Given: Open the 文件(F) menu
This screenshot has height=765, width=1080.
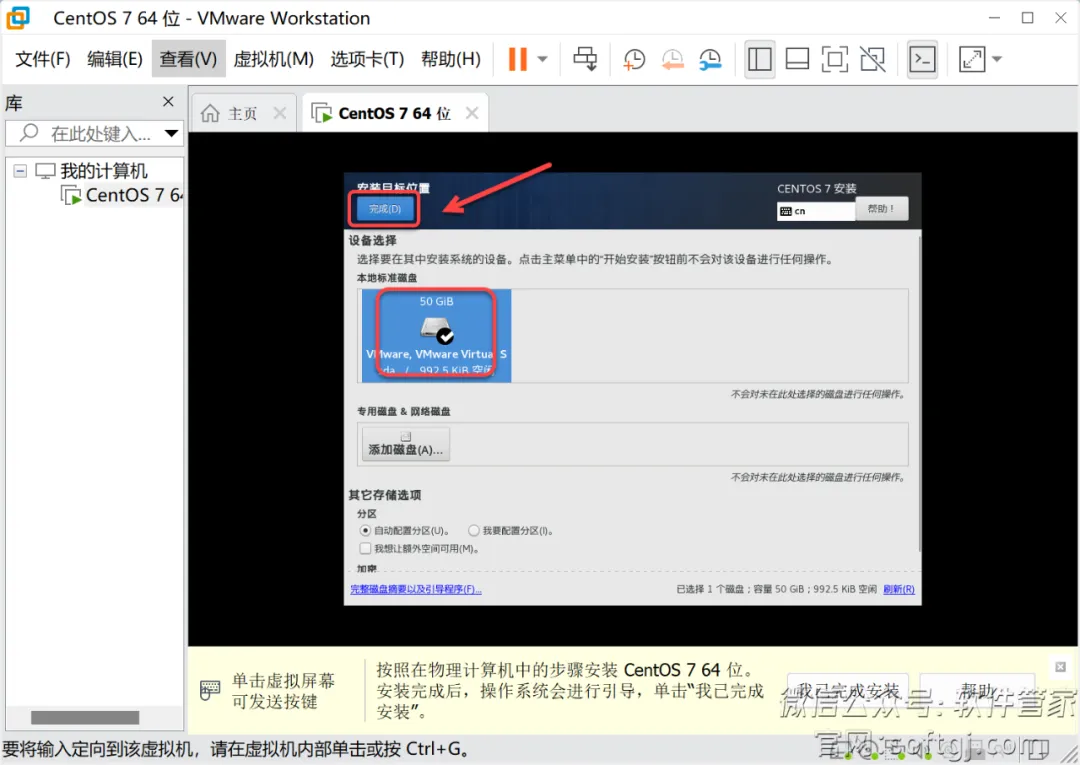Looking at the screenshot, I should tap(43, 59).
